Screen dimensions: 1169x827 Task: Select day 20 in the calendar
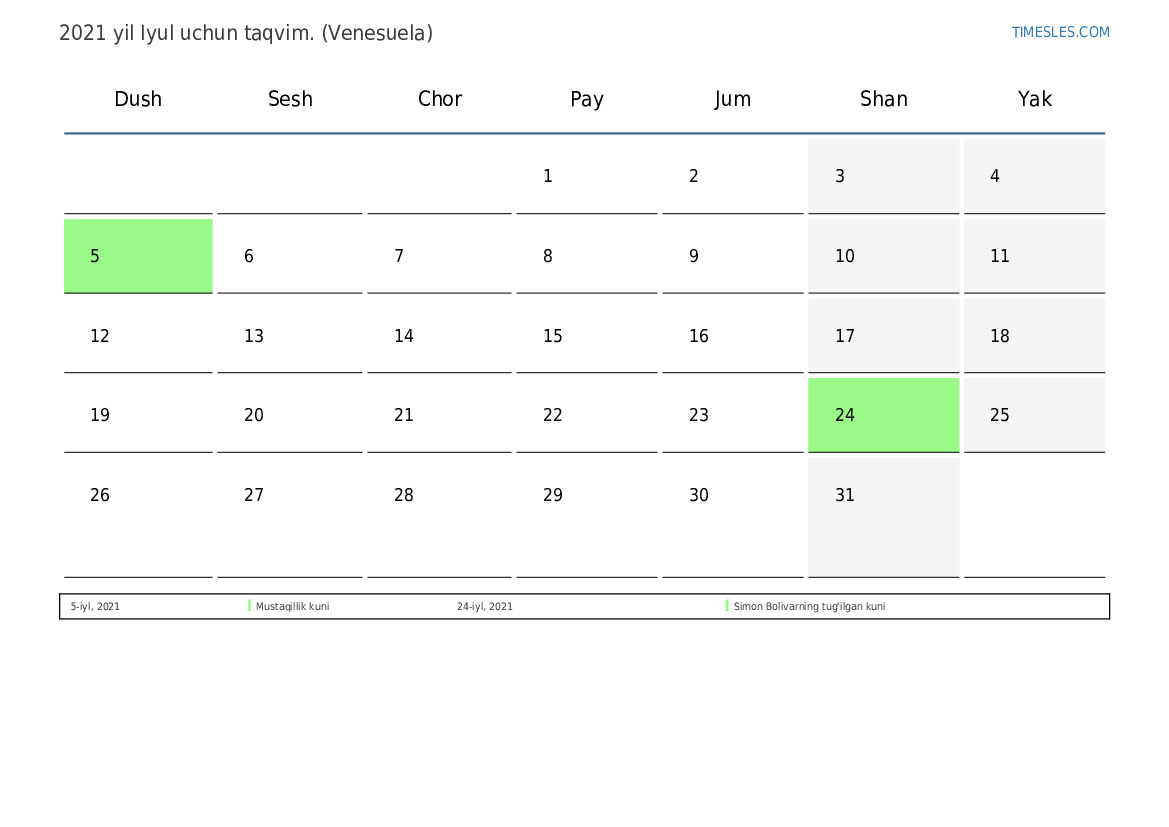point(290,415)
